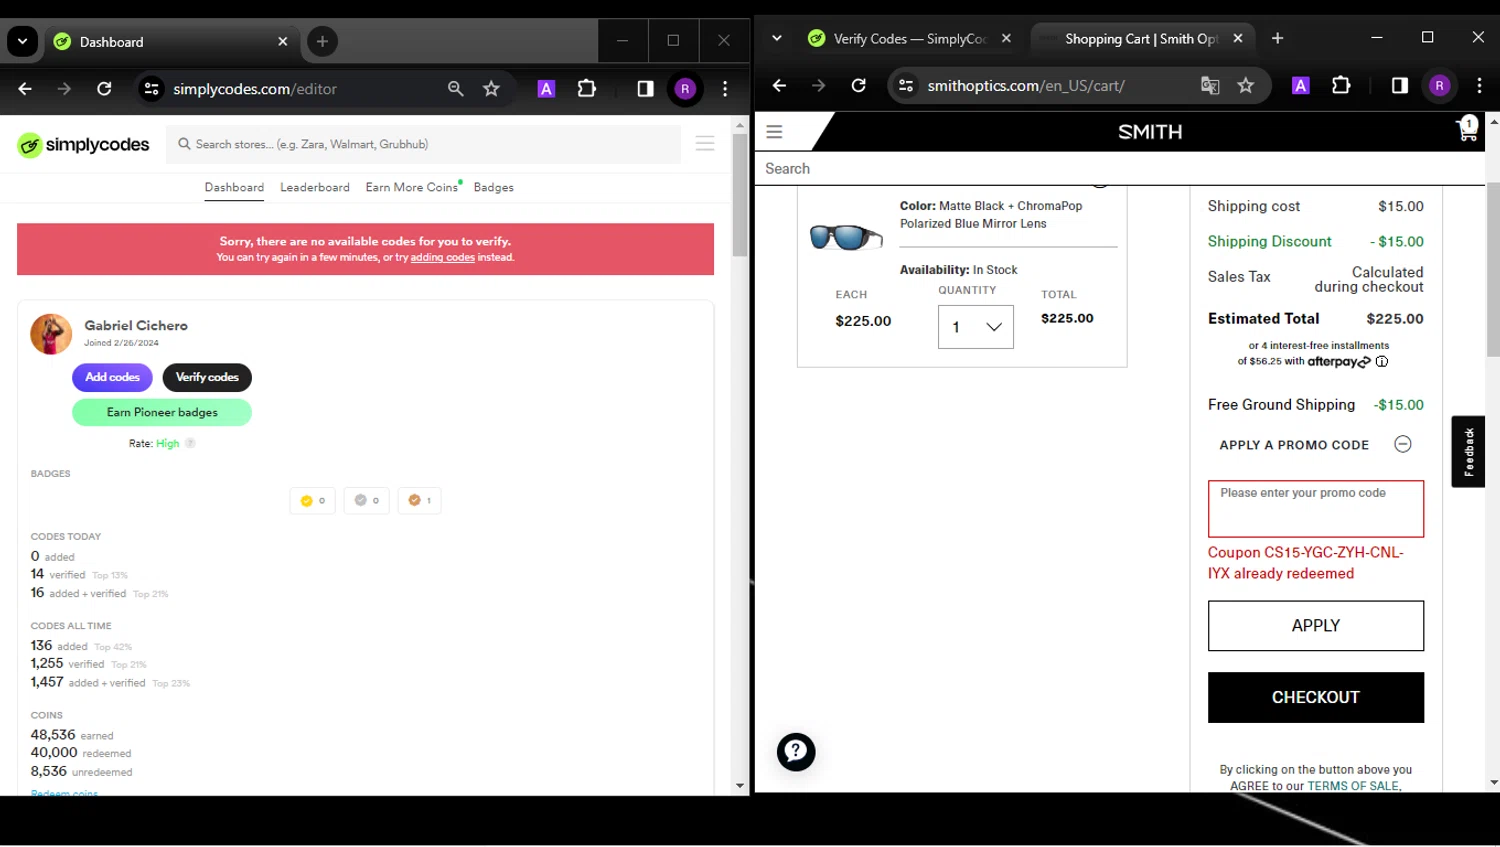Click the Verify codes button
Image resolution: width=1500 pixels, height=847 pixels.
pos(207,377)
